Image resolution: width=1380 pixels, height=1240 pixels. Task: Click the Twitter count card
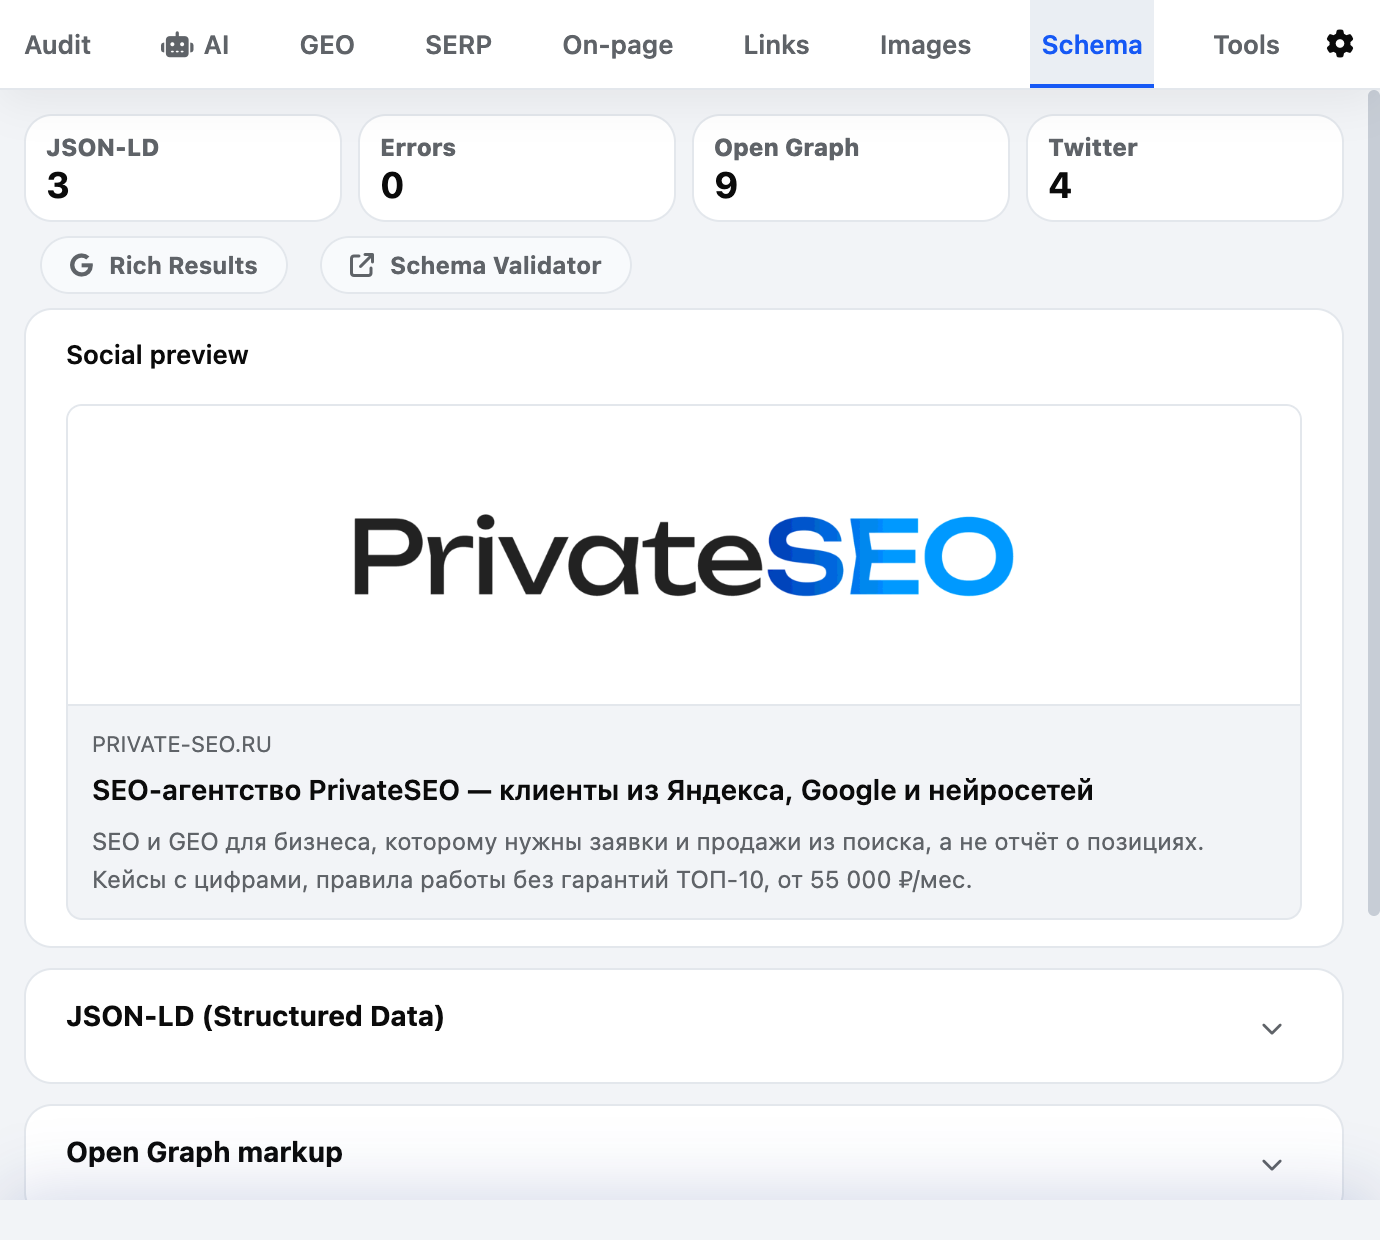click(x=1185, y=168)
